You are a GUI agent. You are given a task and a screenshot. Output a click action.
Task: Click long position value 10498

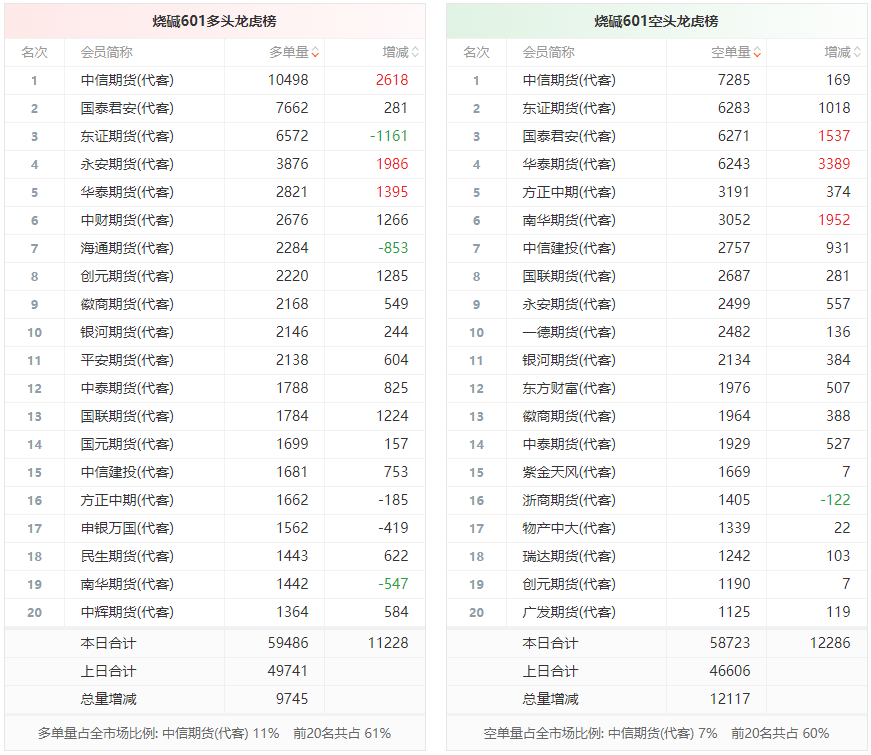point(288,80)
